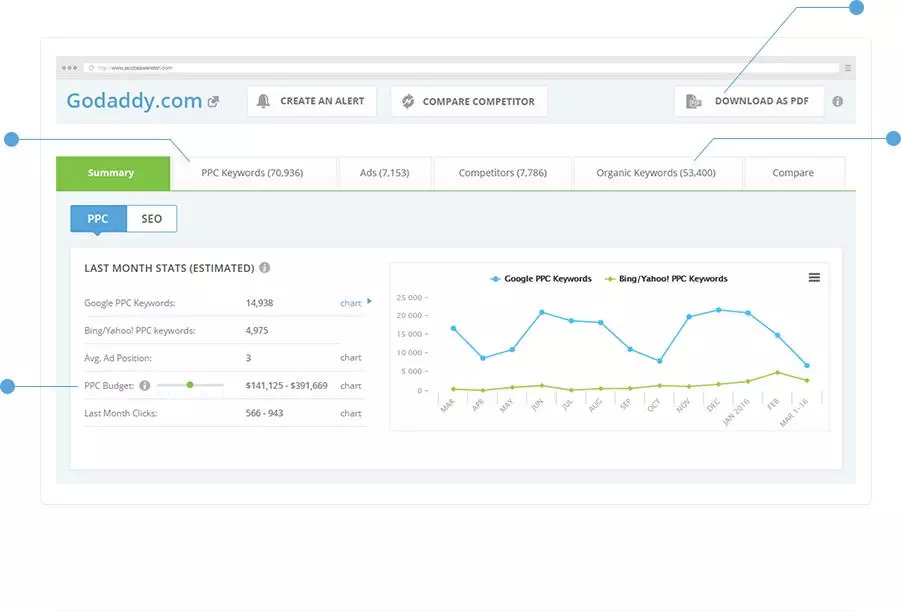The image size is (901, 611).
Task: Toggle Bing/Yahoo! PPC Keywords legend series
Action: click(666, 279)
